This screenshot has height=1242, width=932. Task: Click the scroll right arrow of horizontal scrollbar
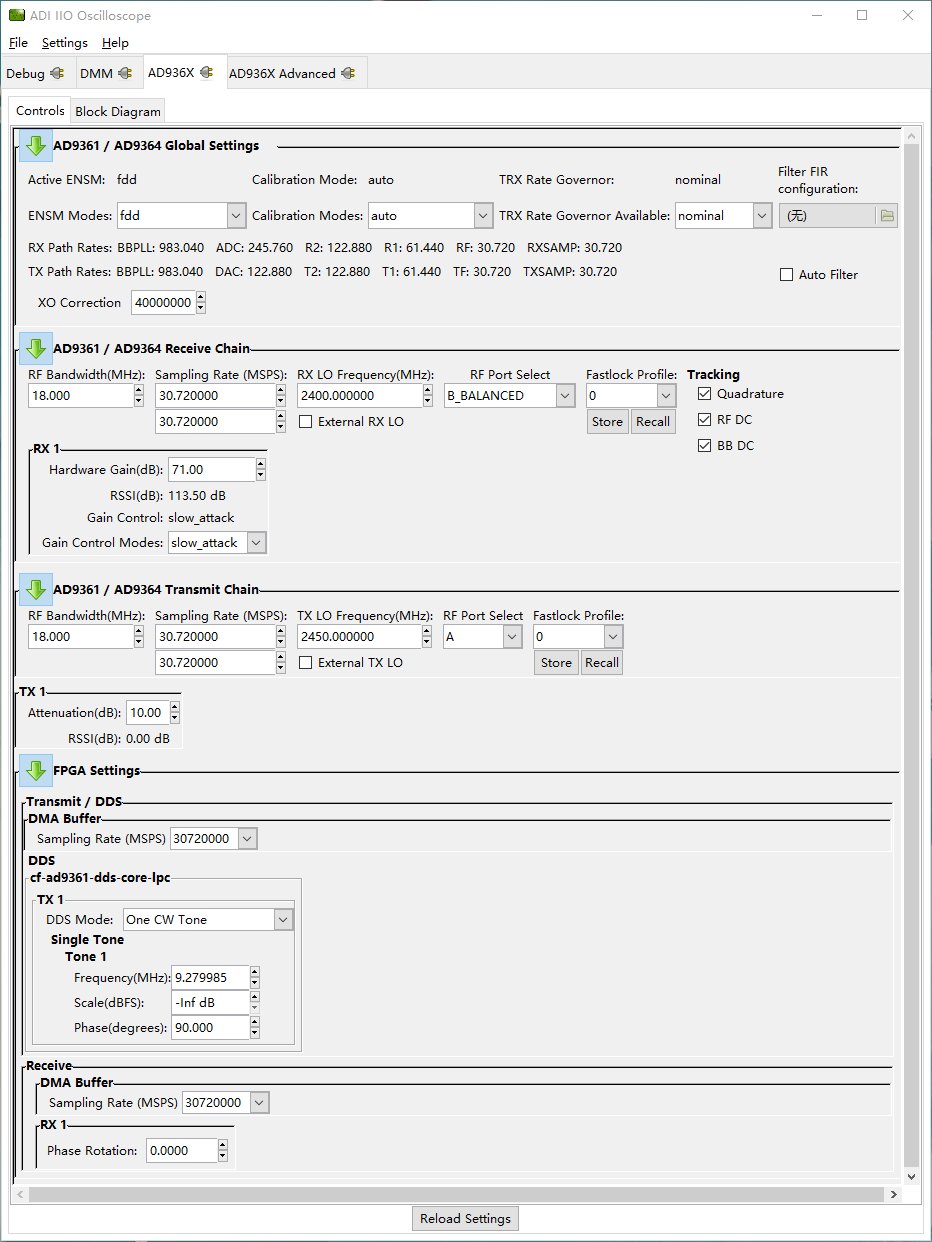point(894,1195)
